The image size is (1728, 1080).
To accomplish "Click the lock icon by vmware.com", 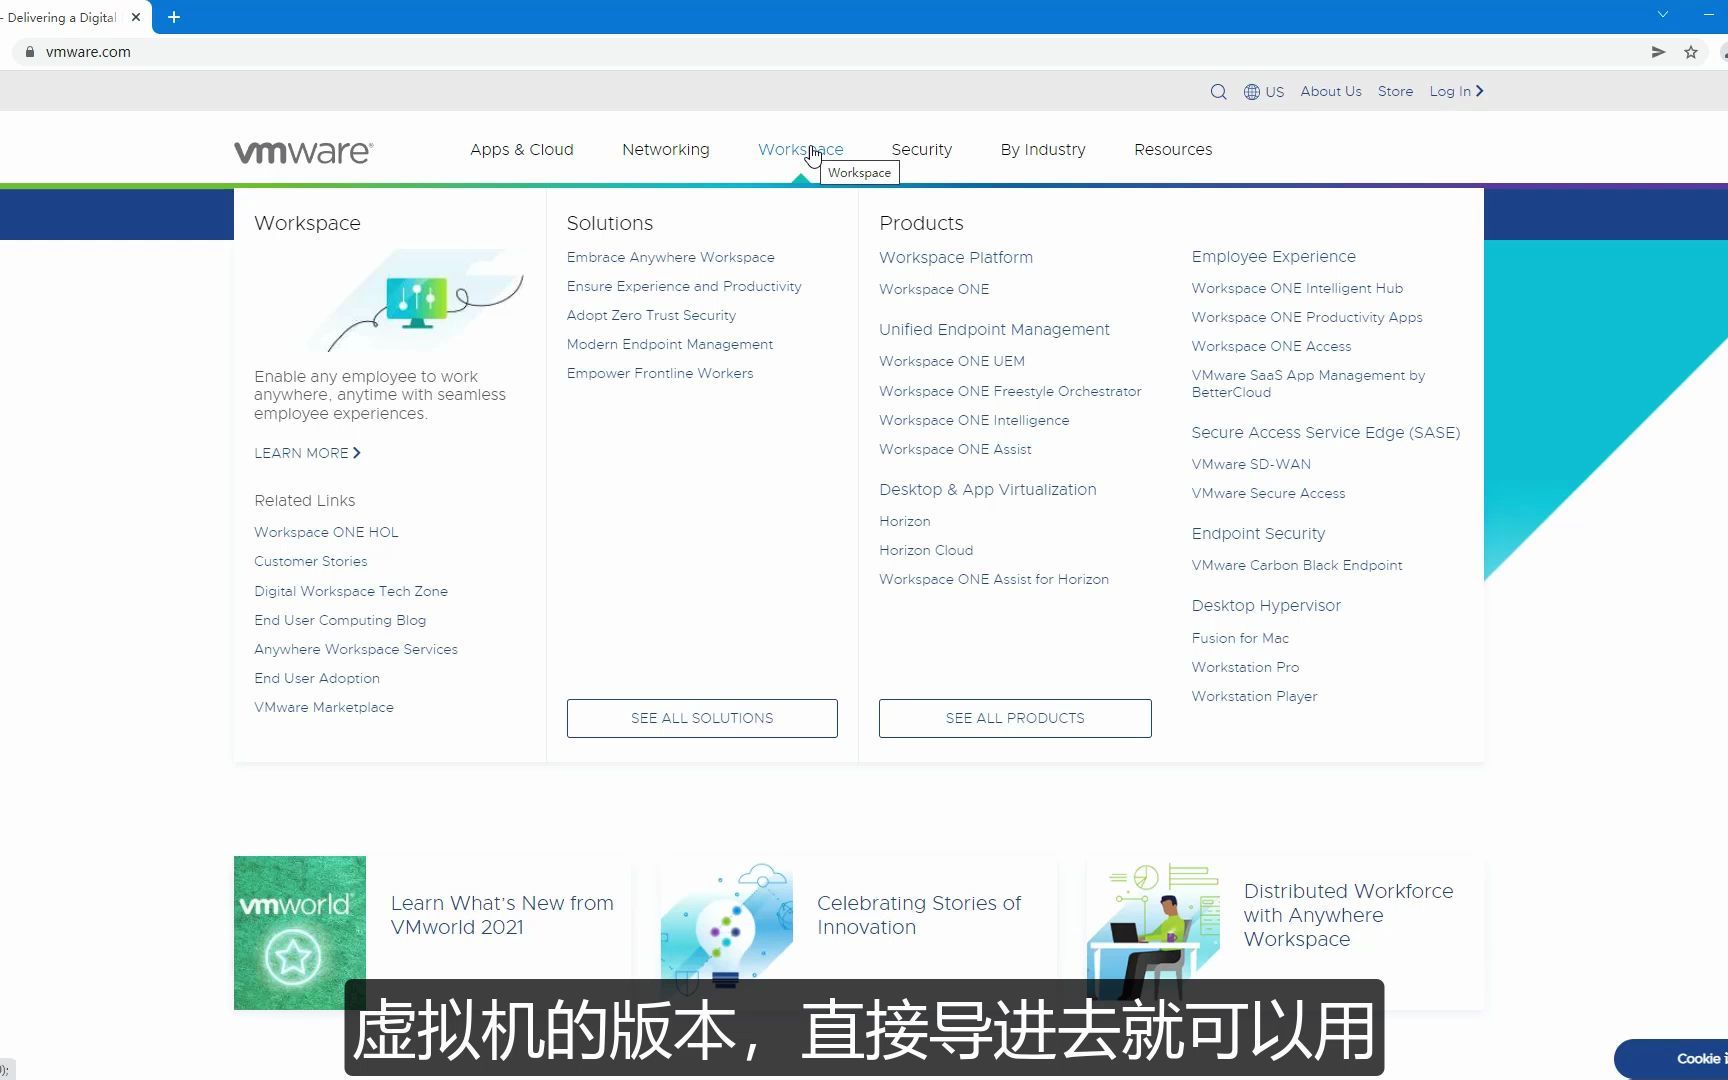I will pyautogui.click(x=30, y=52).
